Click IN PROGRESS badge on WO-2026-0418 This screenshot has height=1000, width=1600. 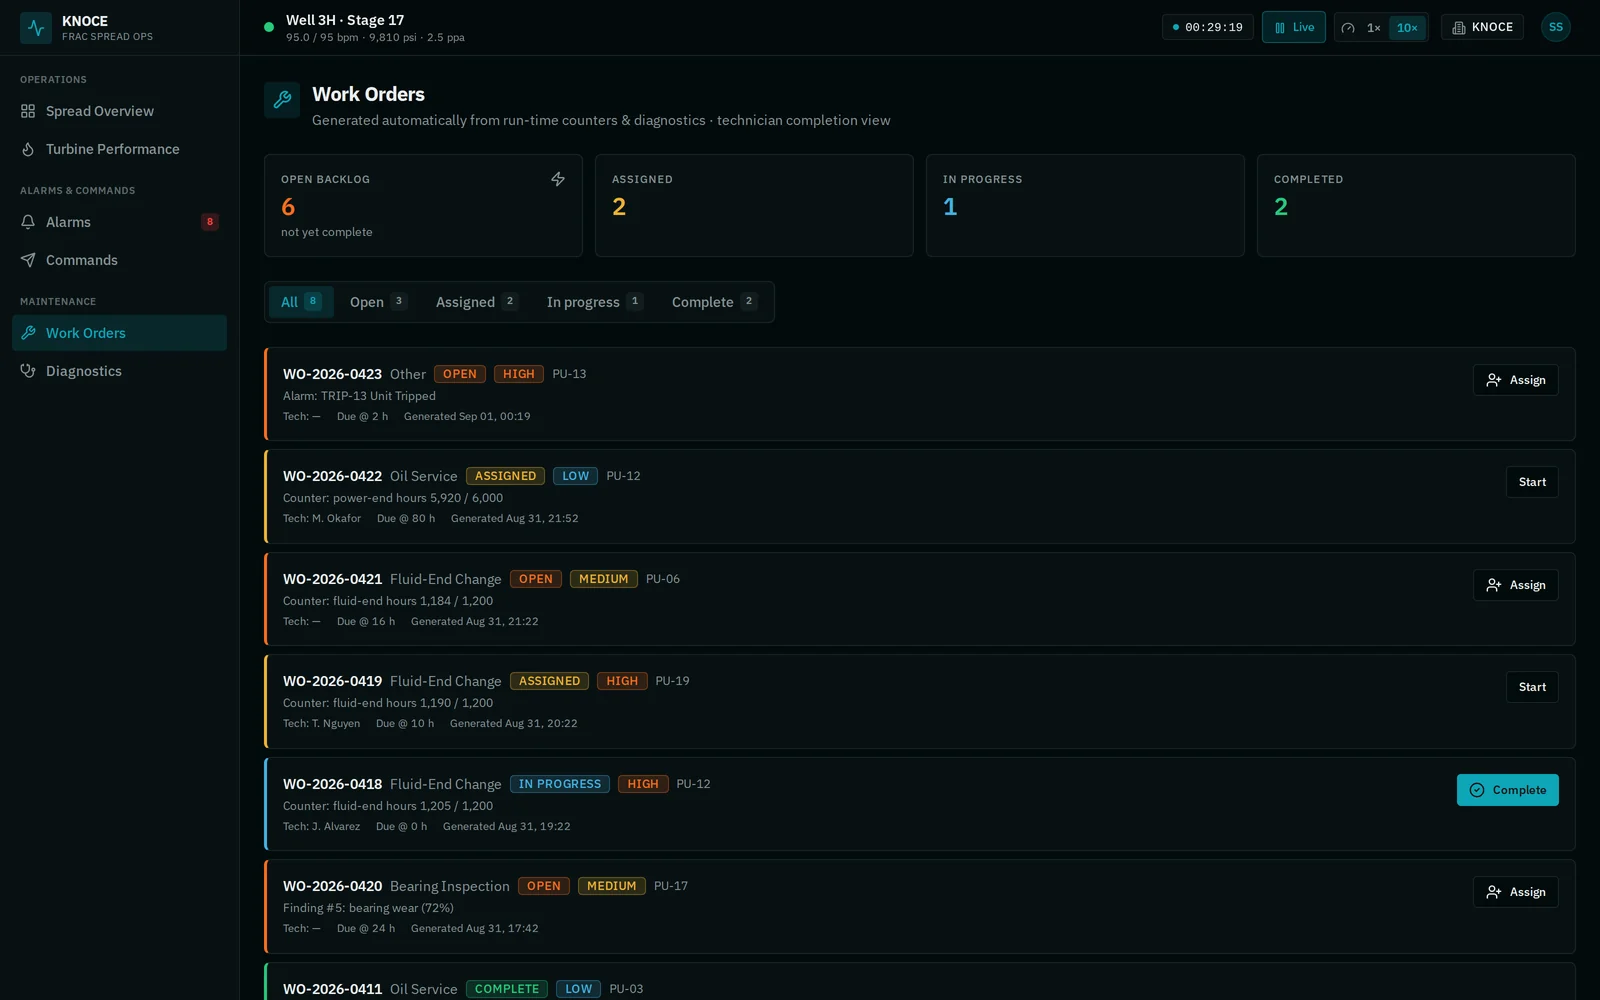pos(560,784)
